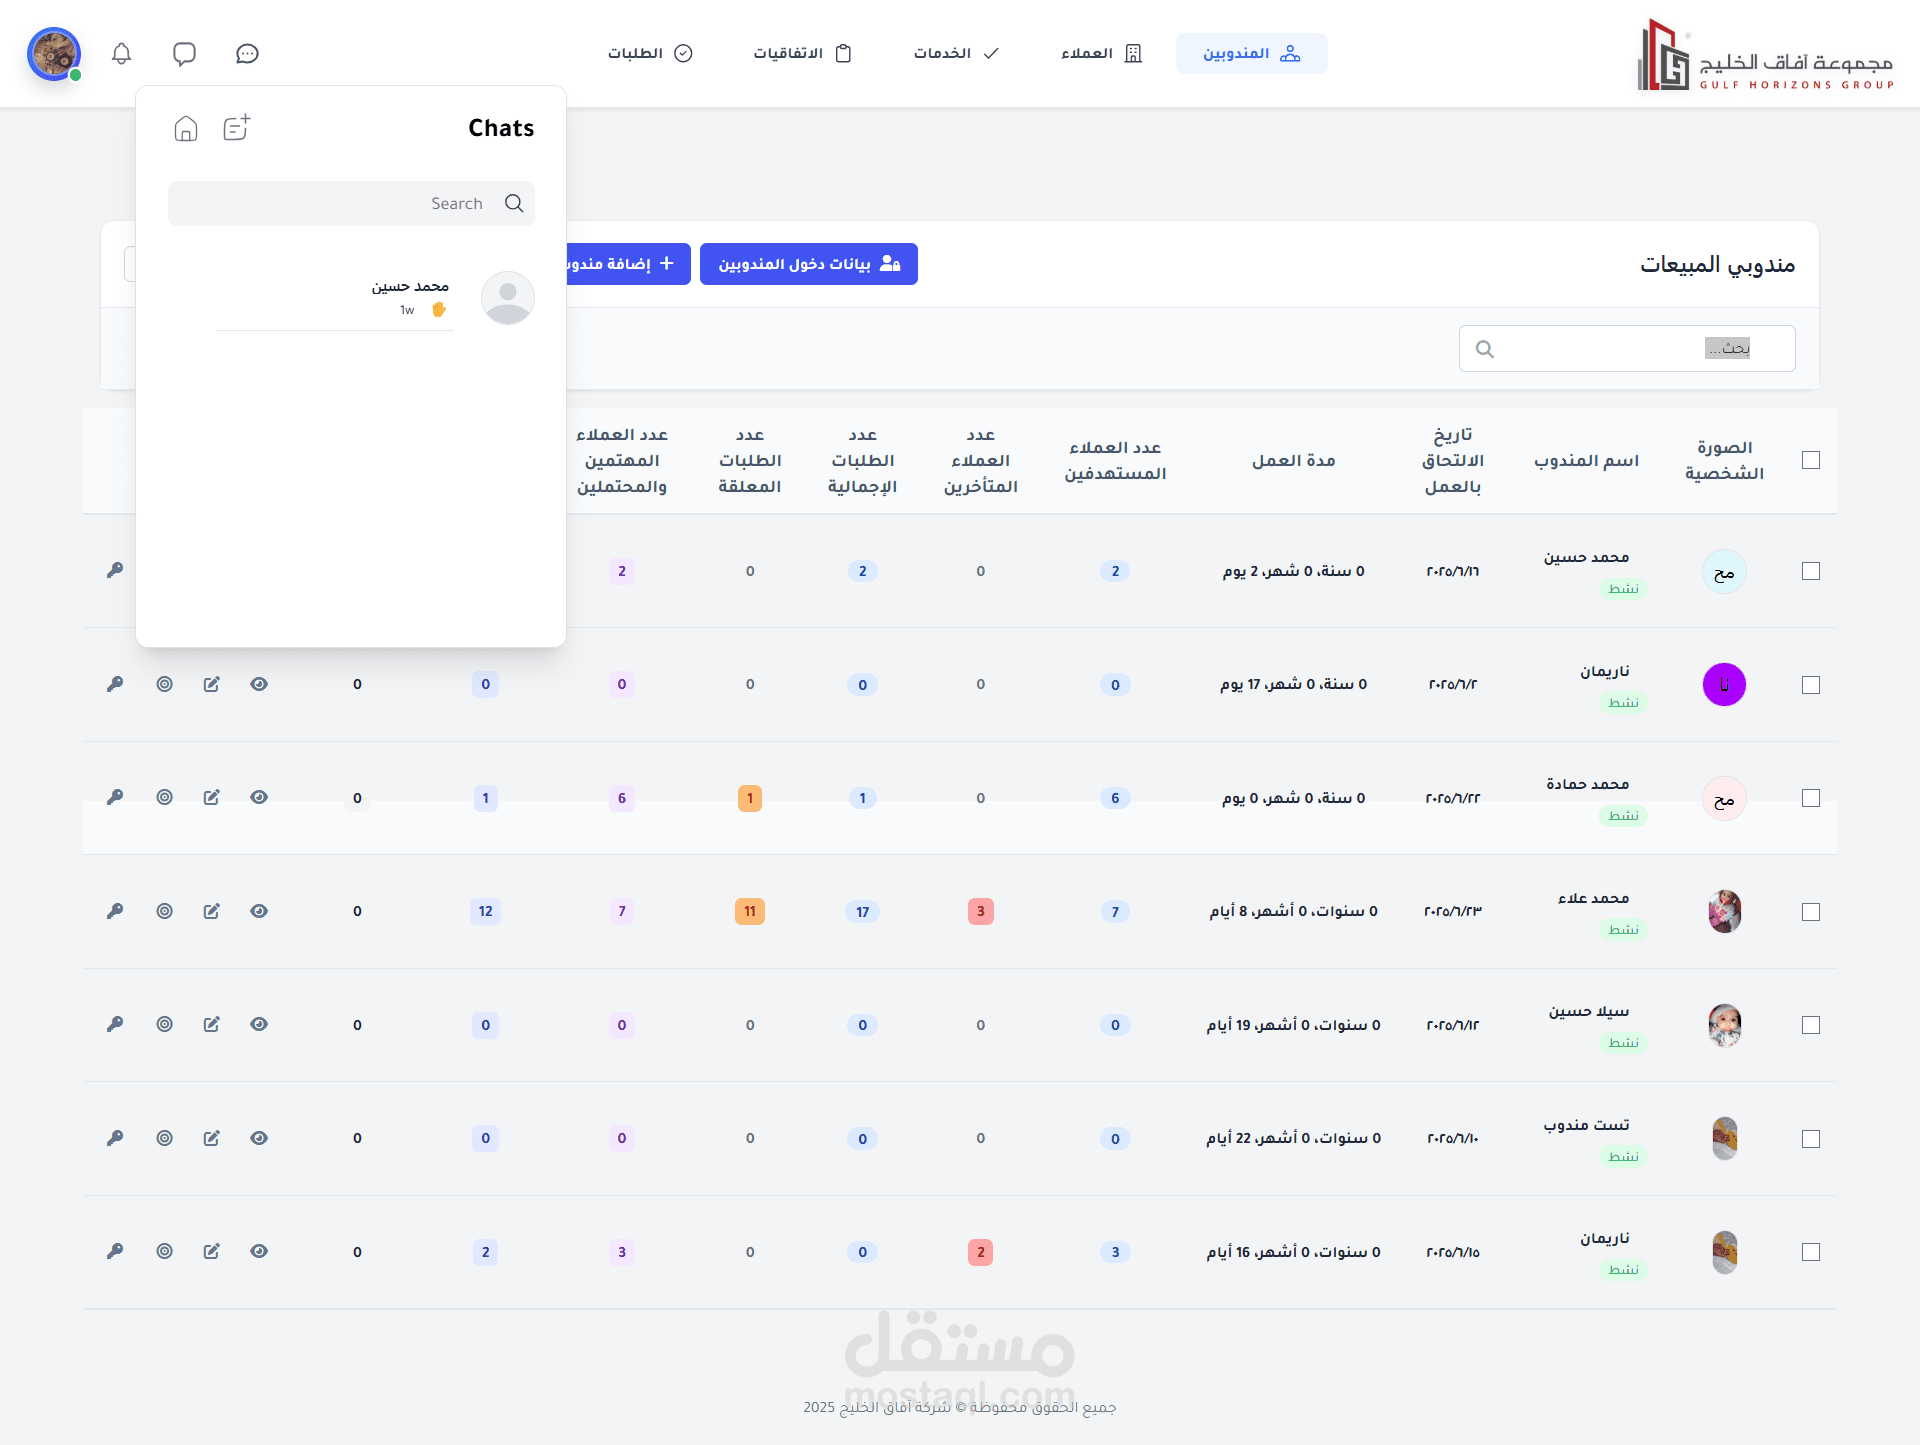This screenshot has height=1445, width=1920.
Task: Click the home icon in Chats panel
Action: pos(185,128)
